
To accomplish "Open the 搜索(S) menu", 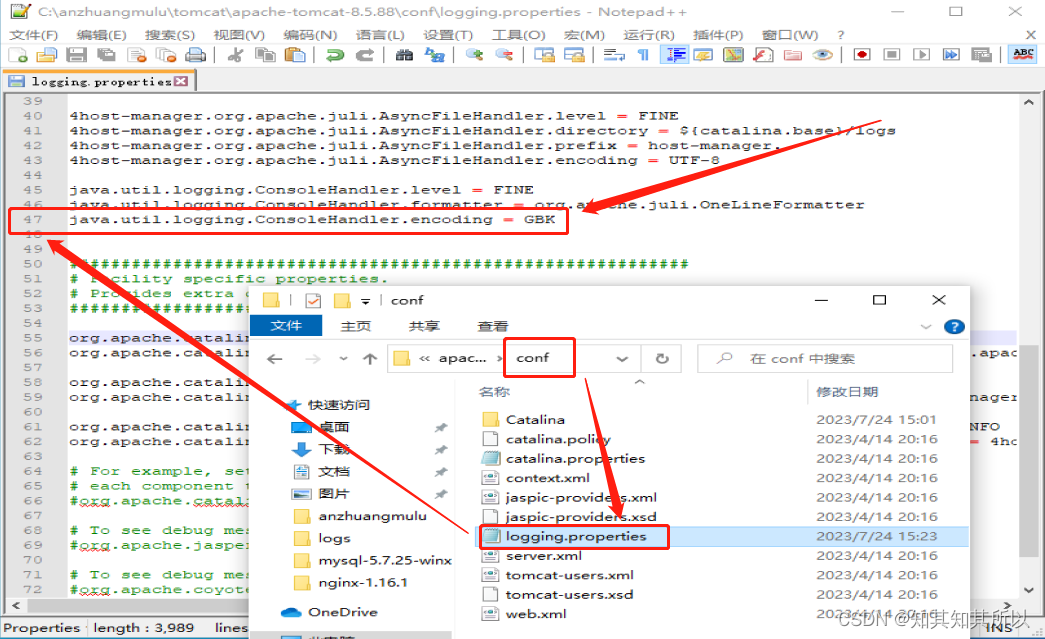I will coord(170,35).
